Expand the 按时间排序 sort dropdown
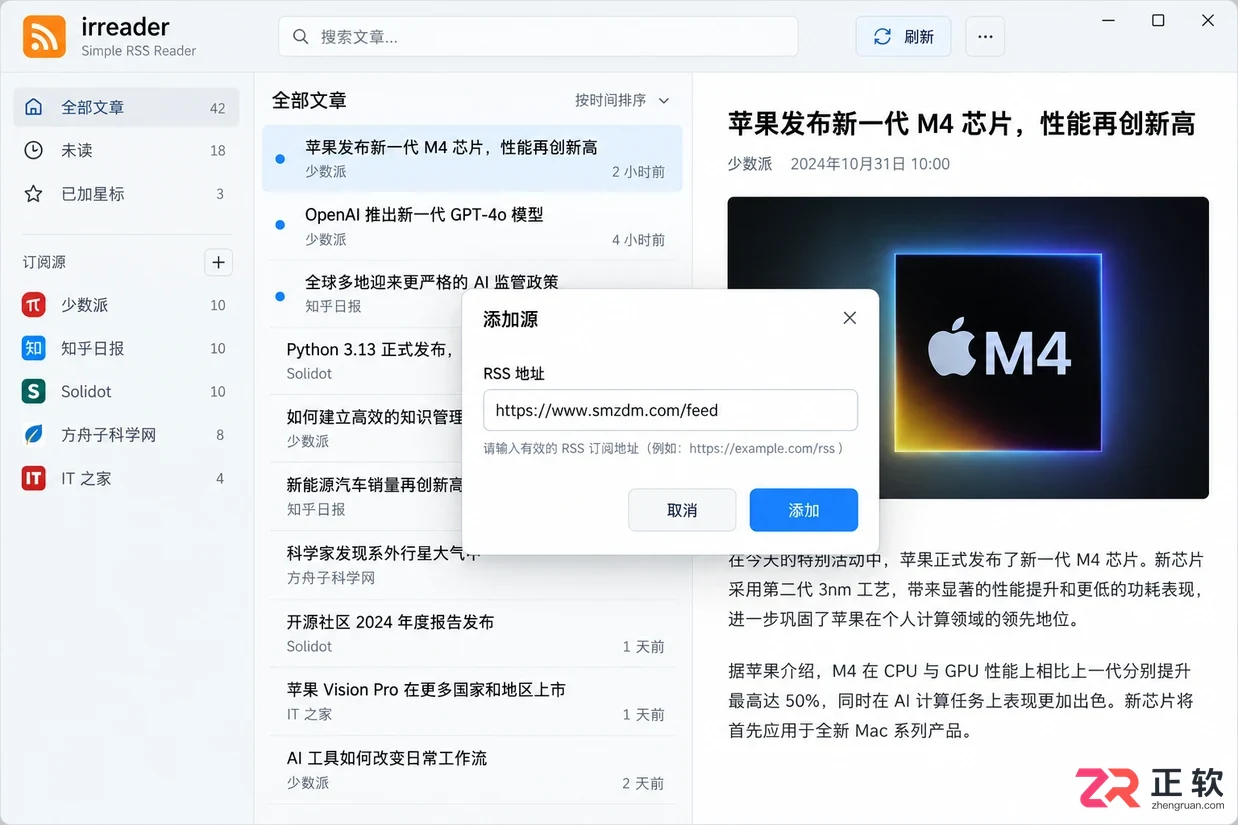This screenshot has height=825, width=1238. point(622,100)
